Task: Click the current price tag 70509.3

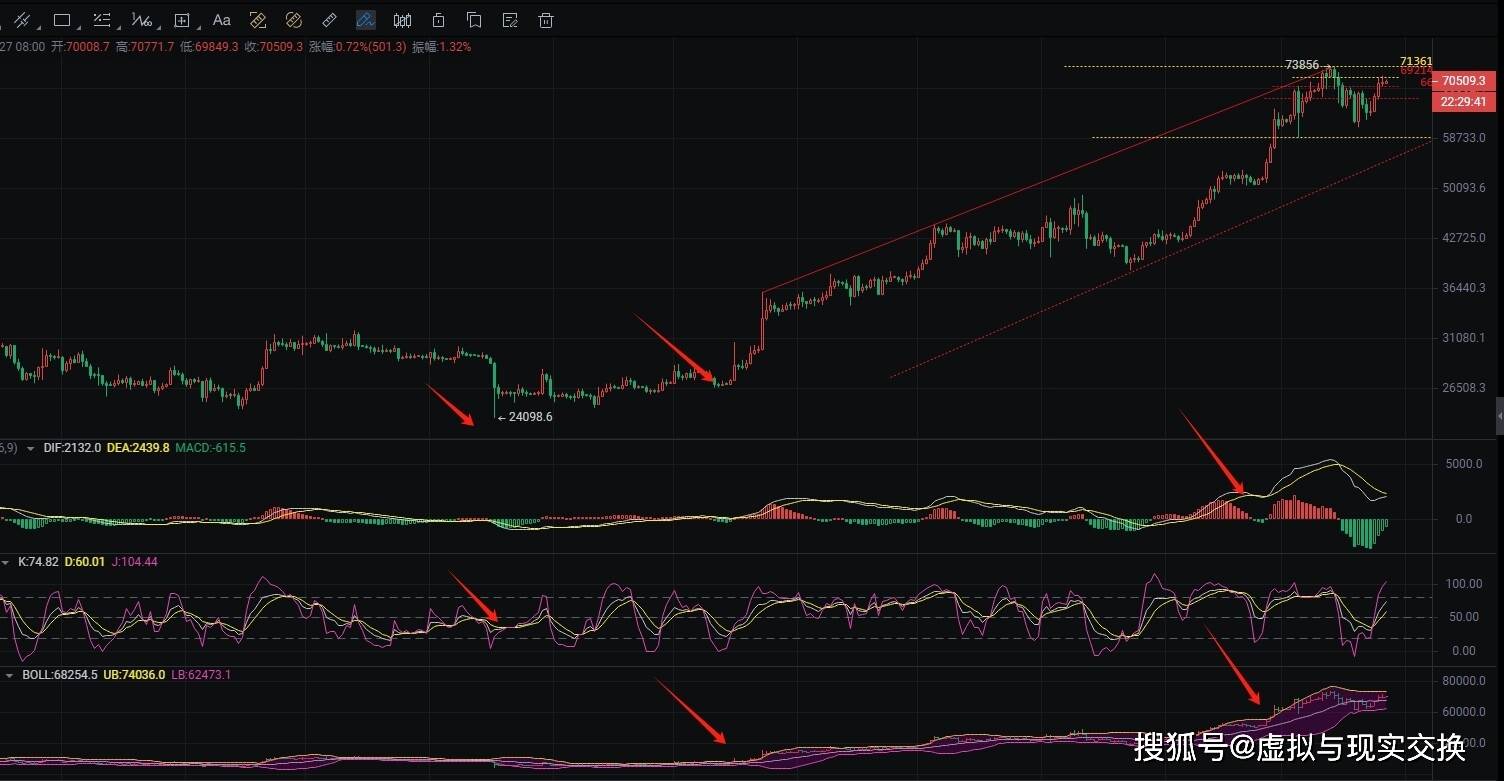Action: [1465, 80]
